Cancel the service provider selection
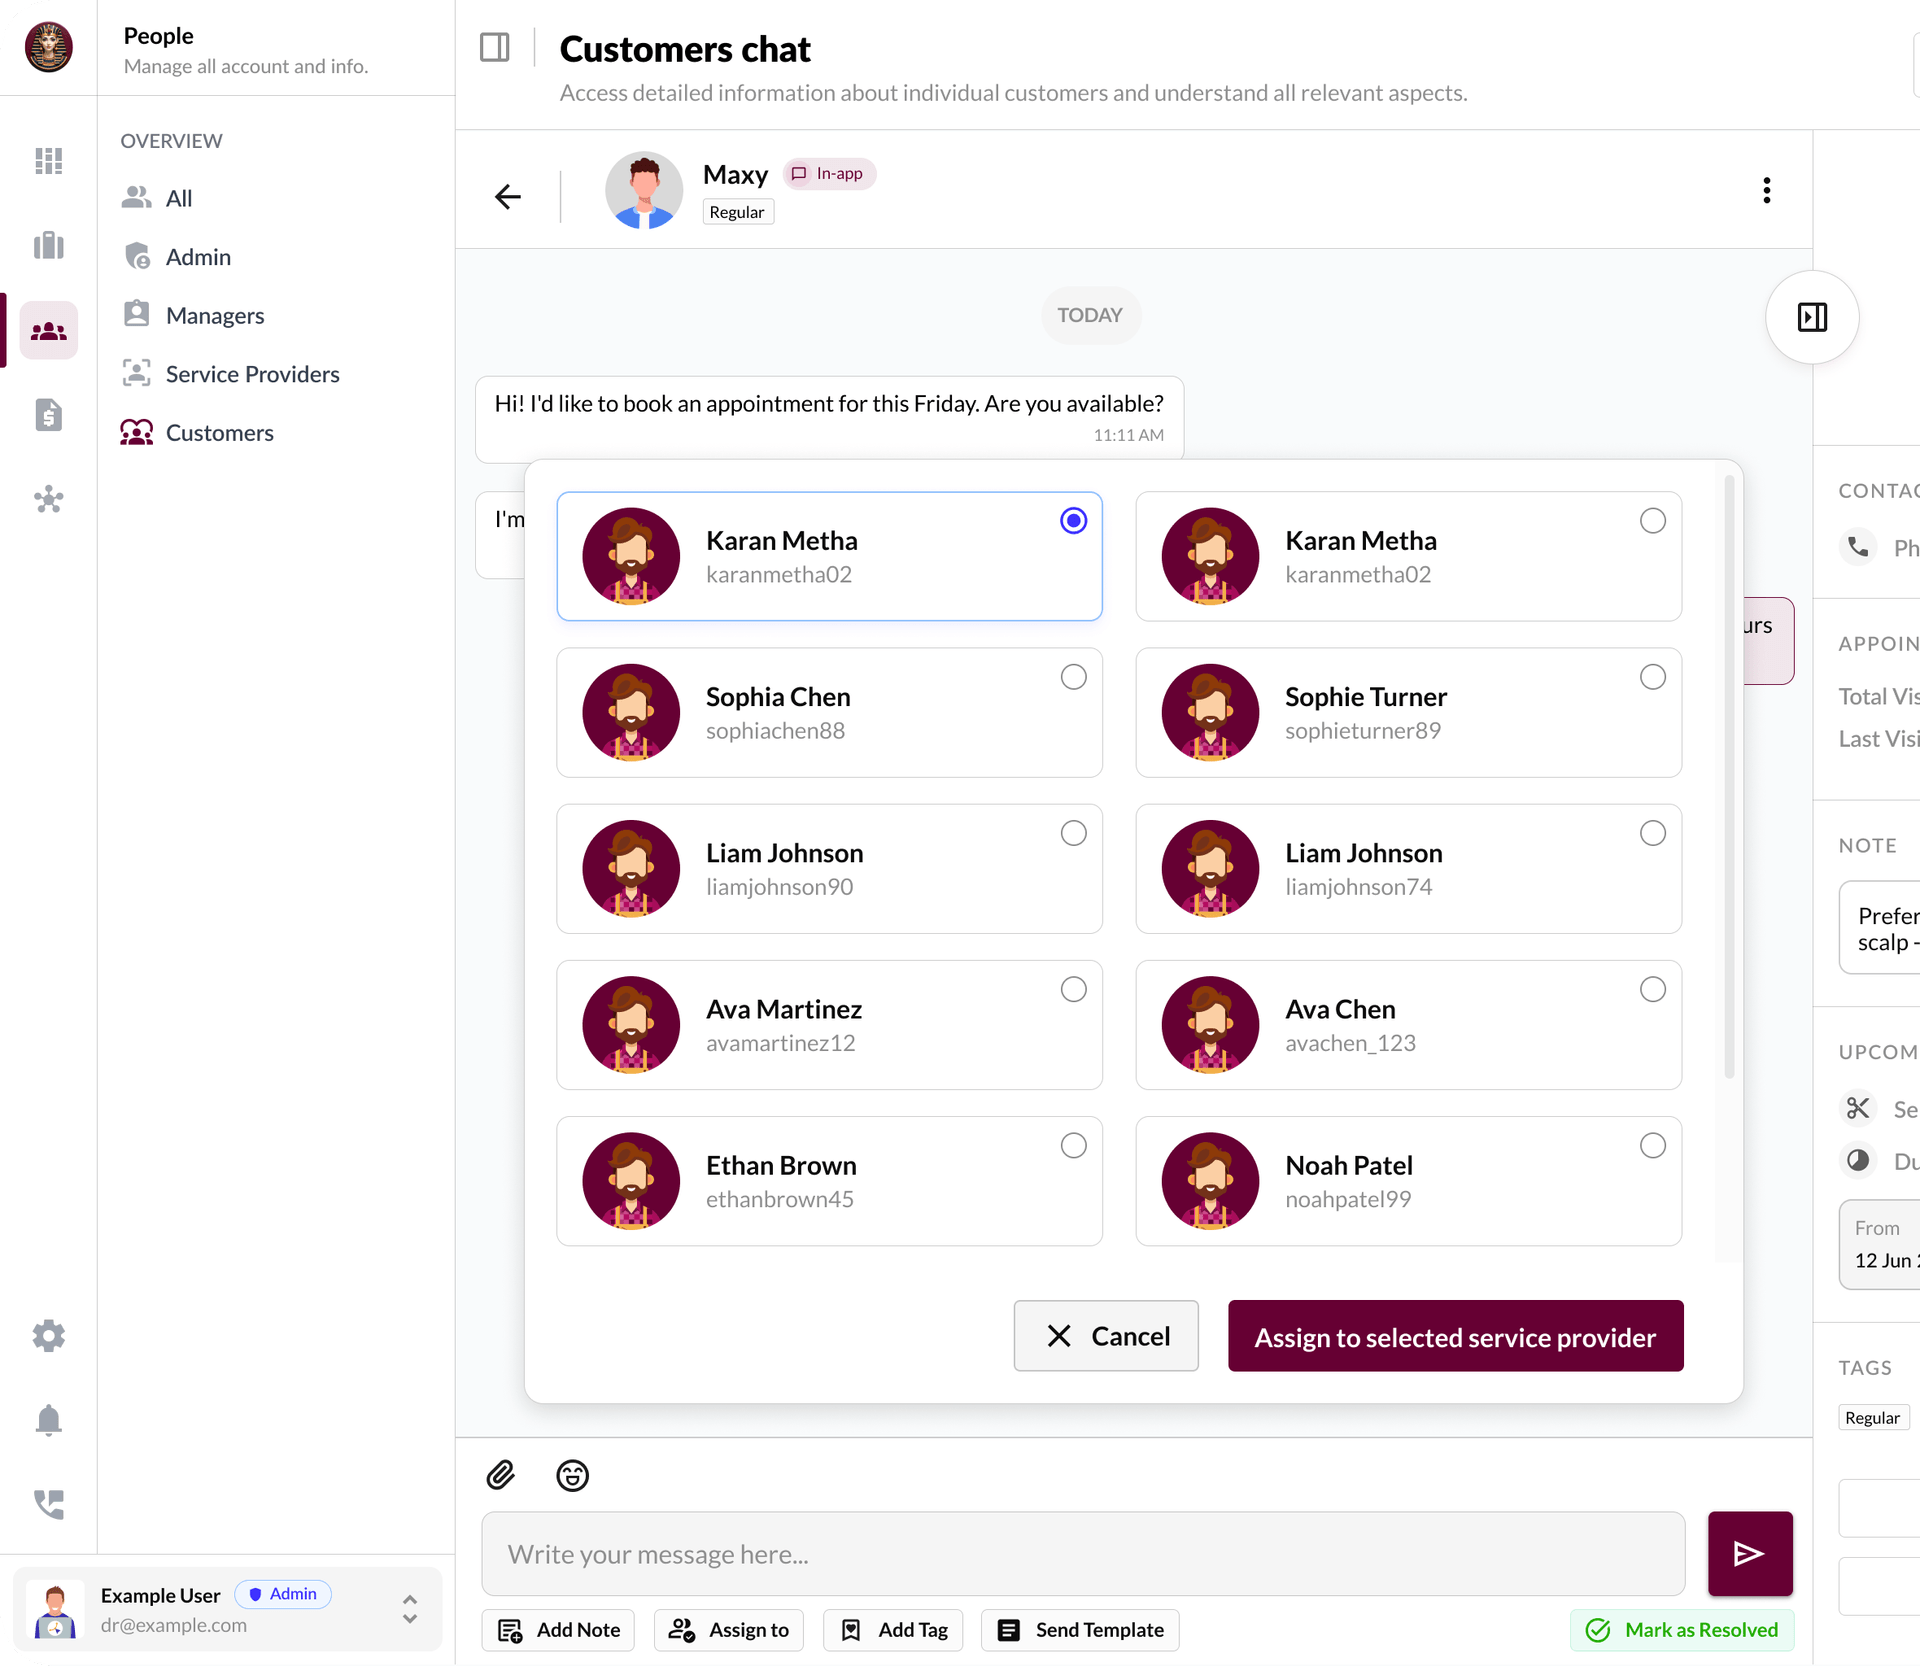Screen dimensions: 1920x1666 click(1106, 1336)
